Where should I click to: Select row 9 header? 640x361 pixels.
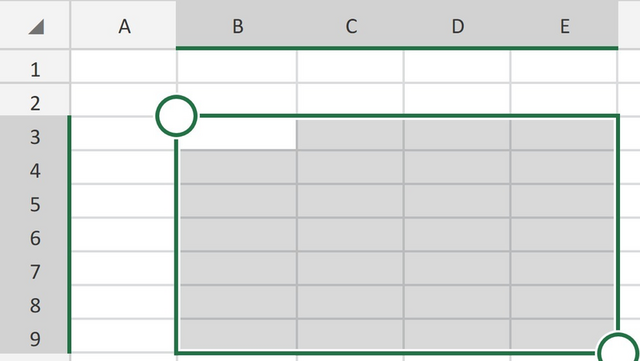click(x=35, y=336)
